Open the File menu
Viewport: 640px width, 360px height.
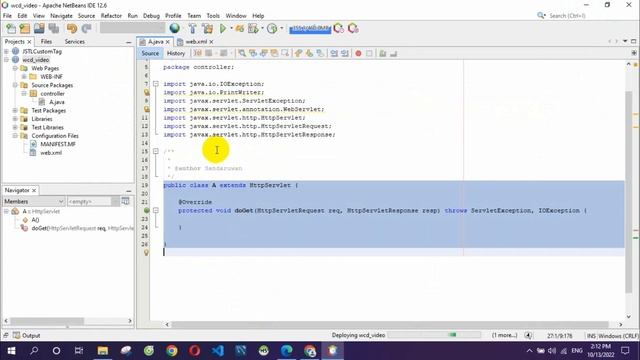[x=7, y=16]
